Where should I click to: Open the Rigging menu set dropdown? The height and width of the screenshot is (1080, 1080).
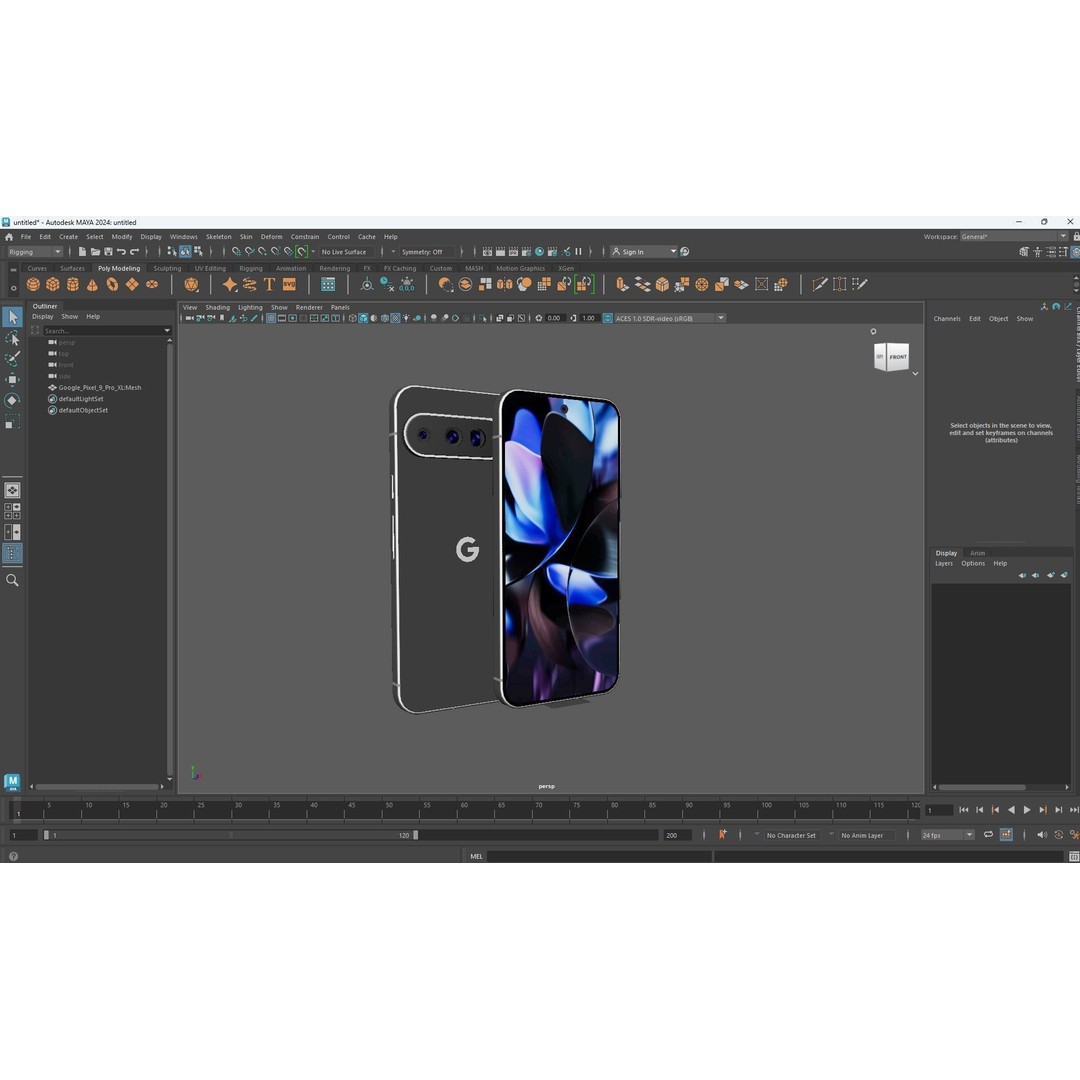(34, 251)
